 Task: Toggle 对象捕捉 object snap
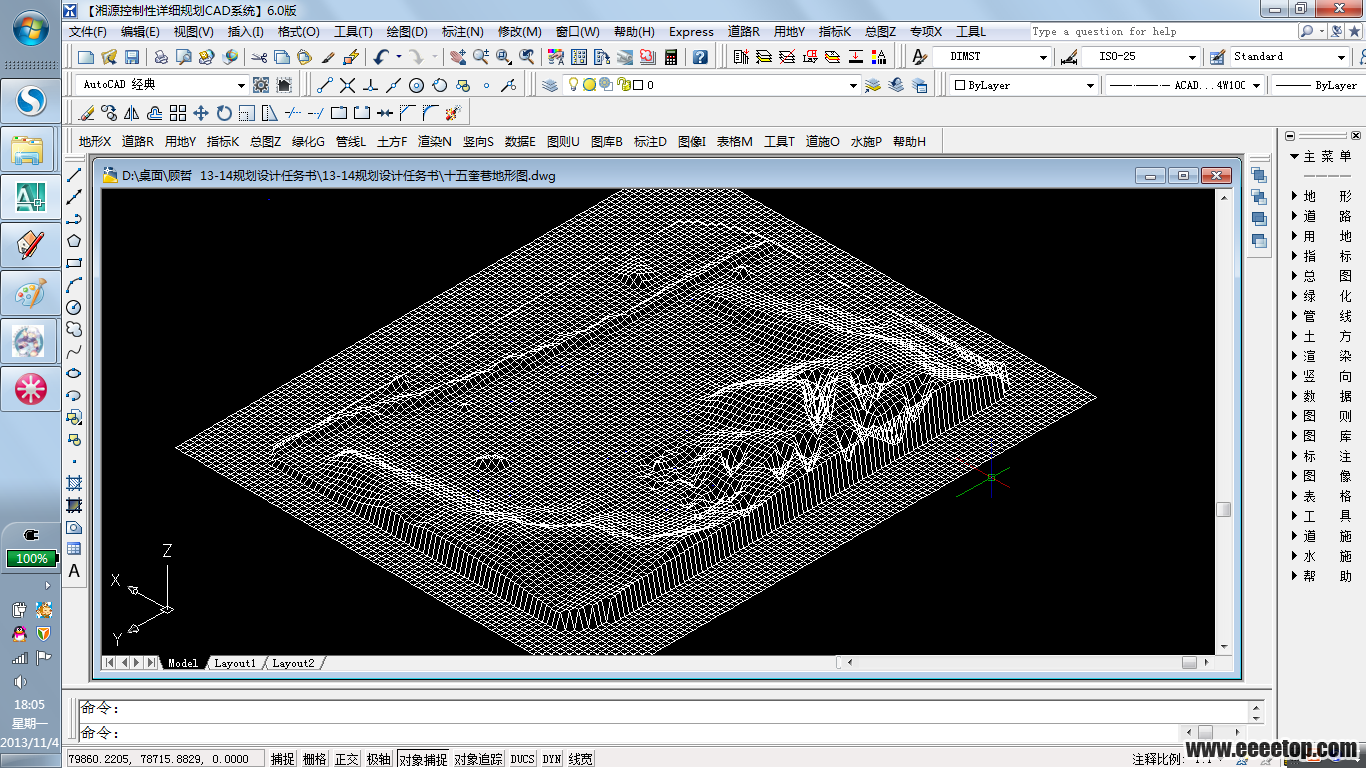(x=423, y=759)
